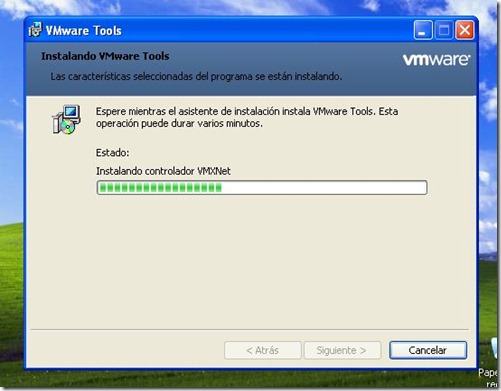Click the empty white progress bar portion

point(324,188)
